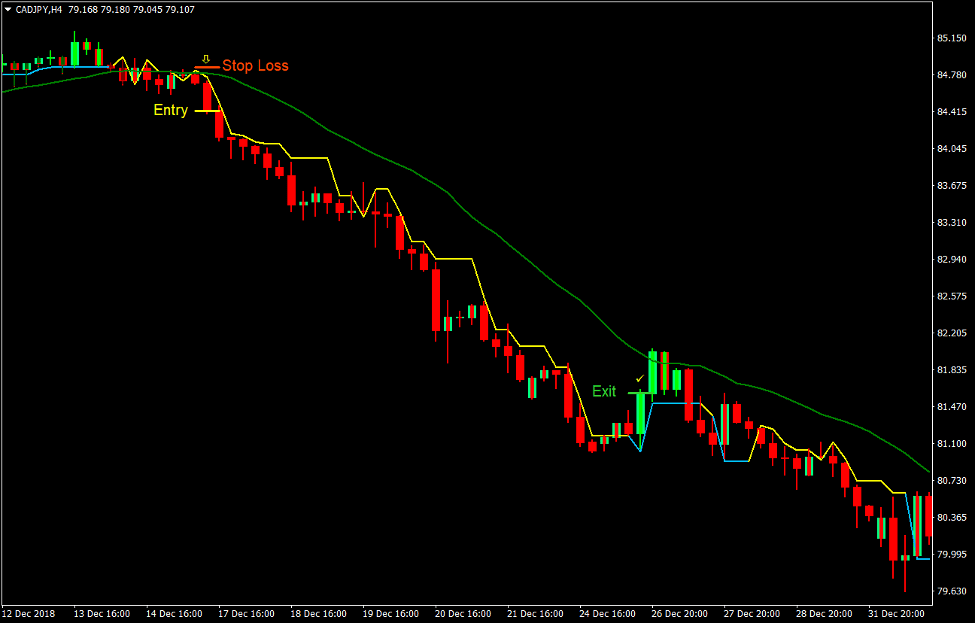This screenshot has width=977, height=625.
Task: Select the yellow Entry label
Action: 171,110
